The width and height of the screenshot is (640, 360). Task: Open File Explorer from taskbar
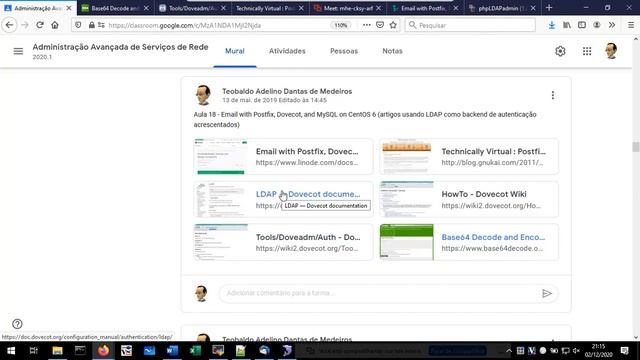57,351
